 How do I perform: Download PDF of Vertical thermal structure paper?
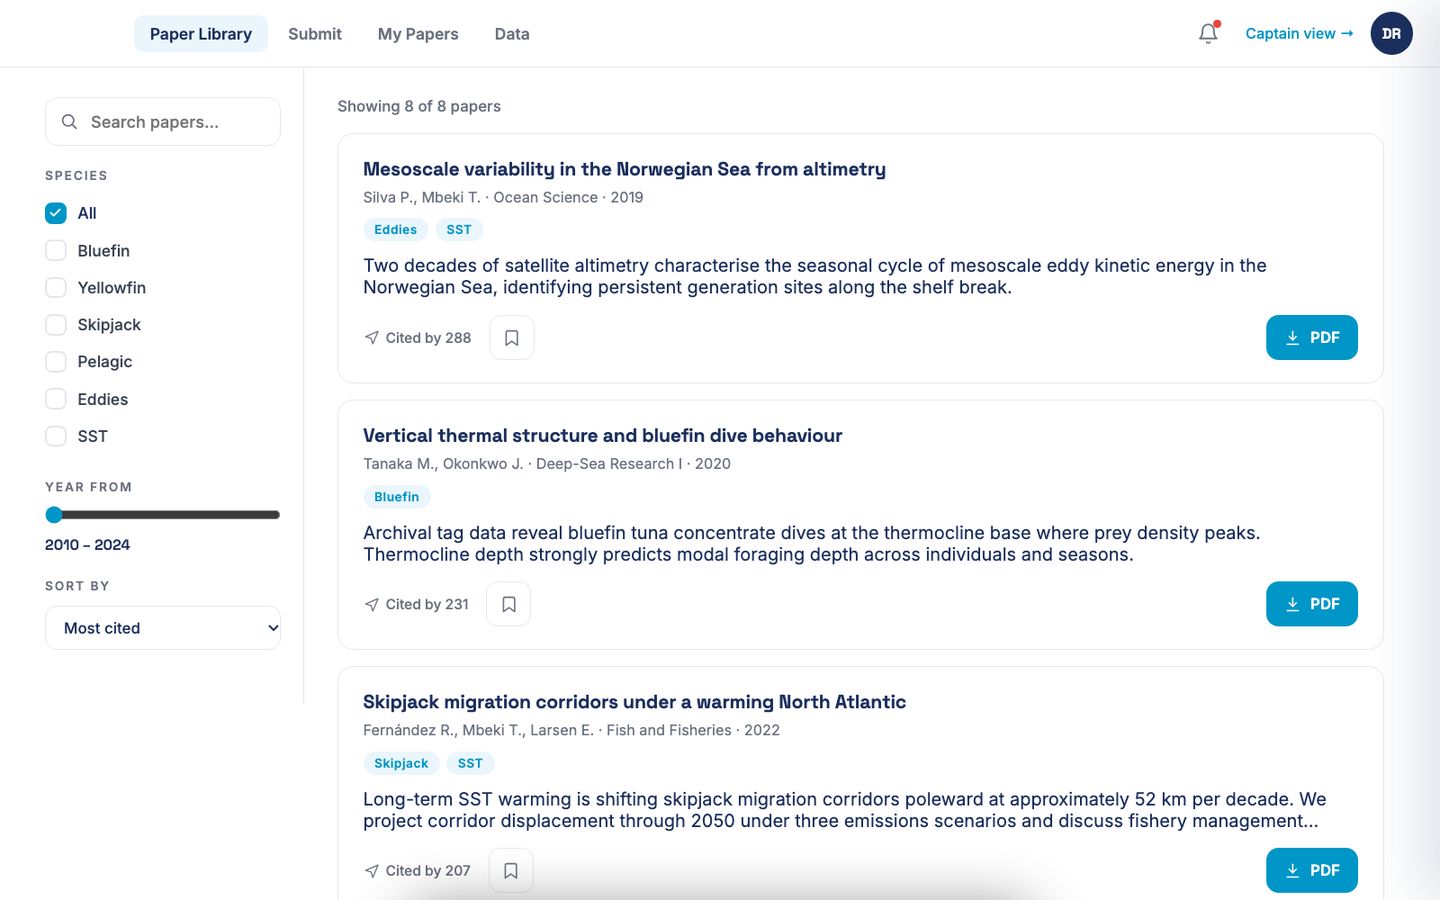click(x=1312, y=604)
